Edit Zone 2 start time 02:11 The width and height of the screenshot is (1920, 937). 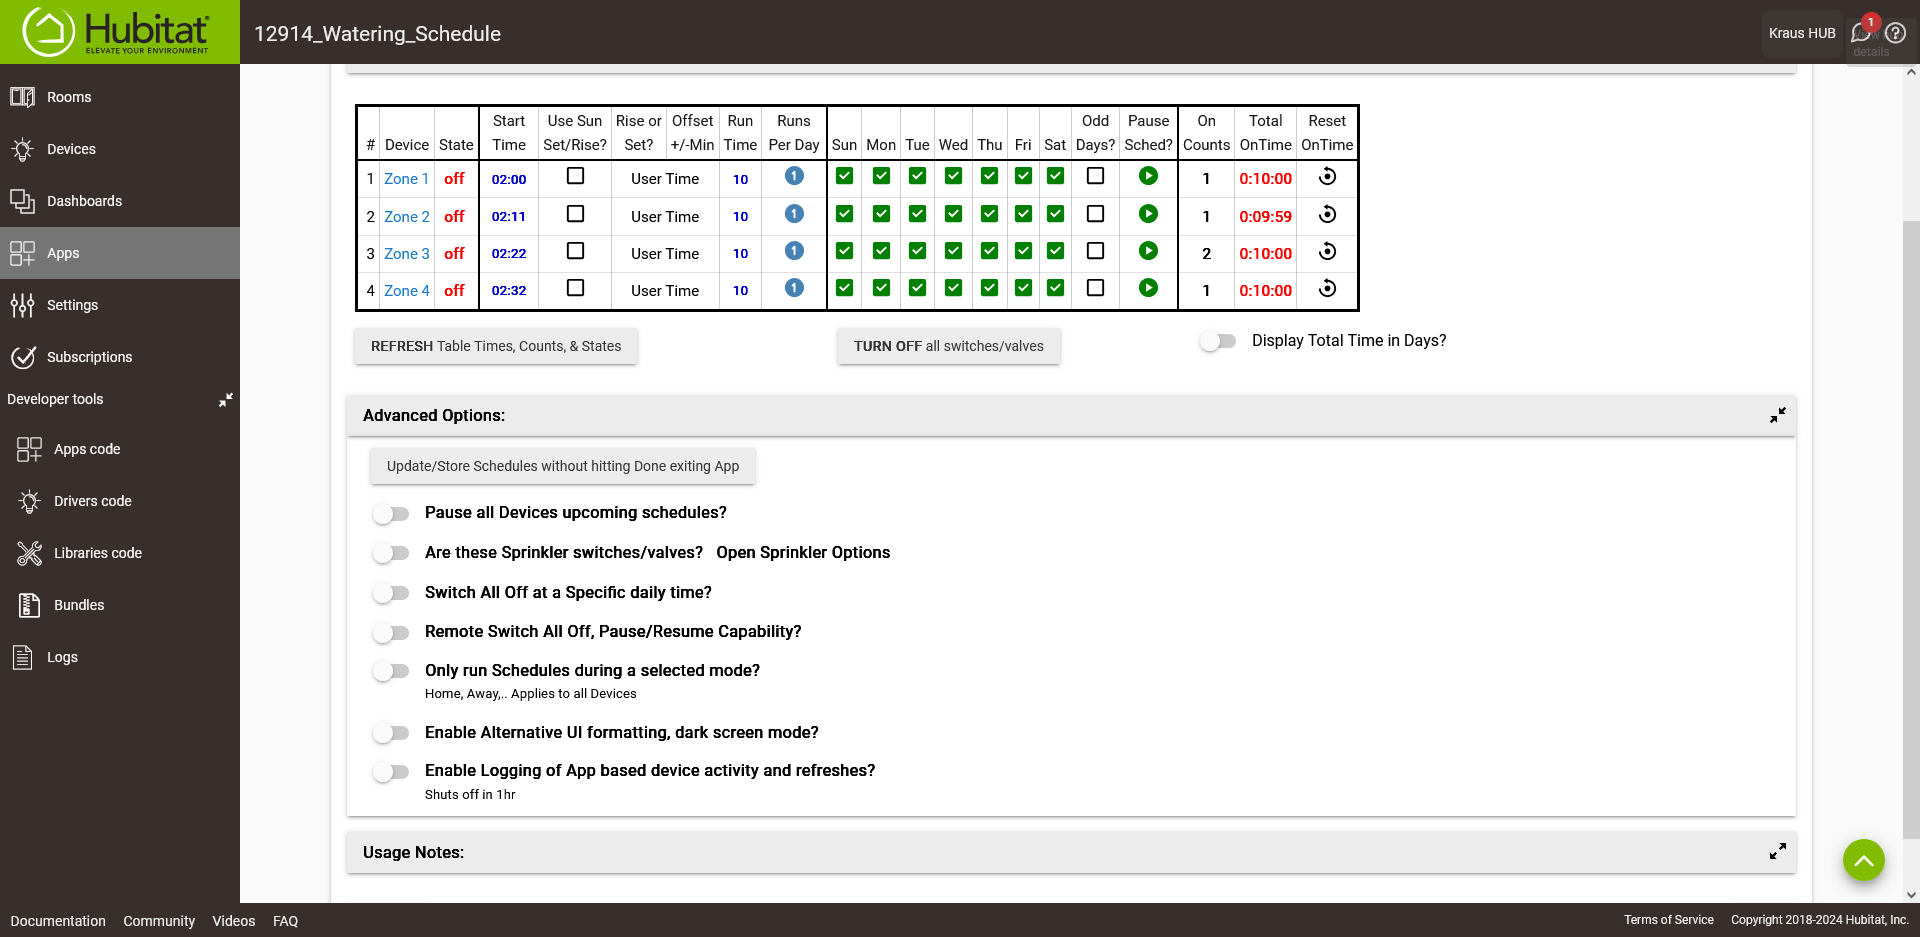(x=508, y=216)
